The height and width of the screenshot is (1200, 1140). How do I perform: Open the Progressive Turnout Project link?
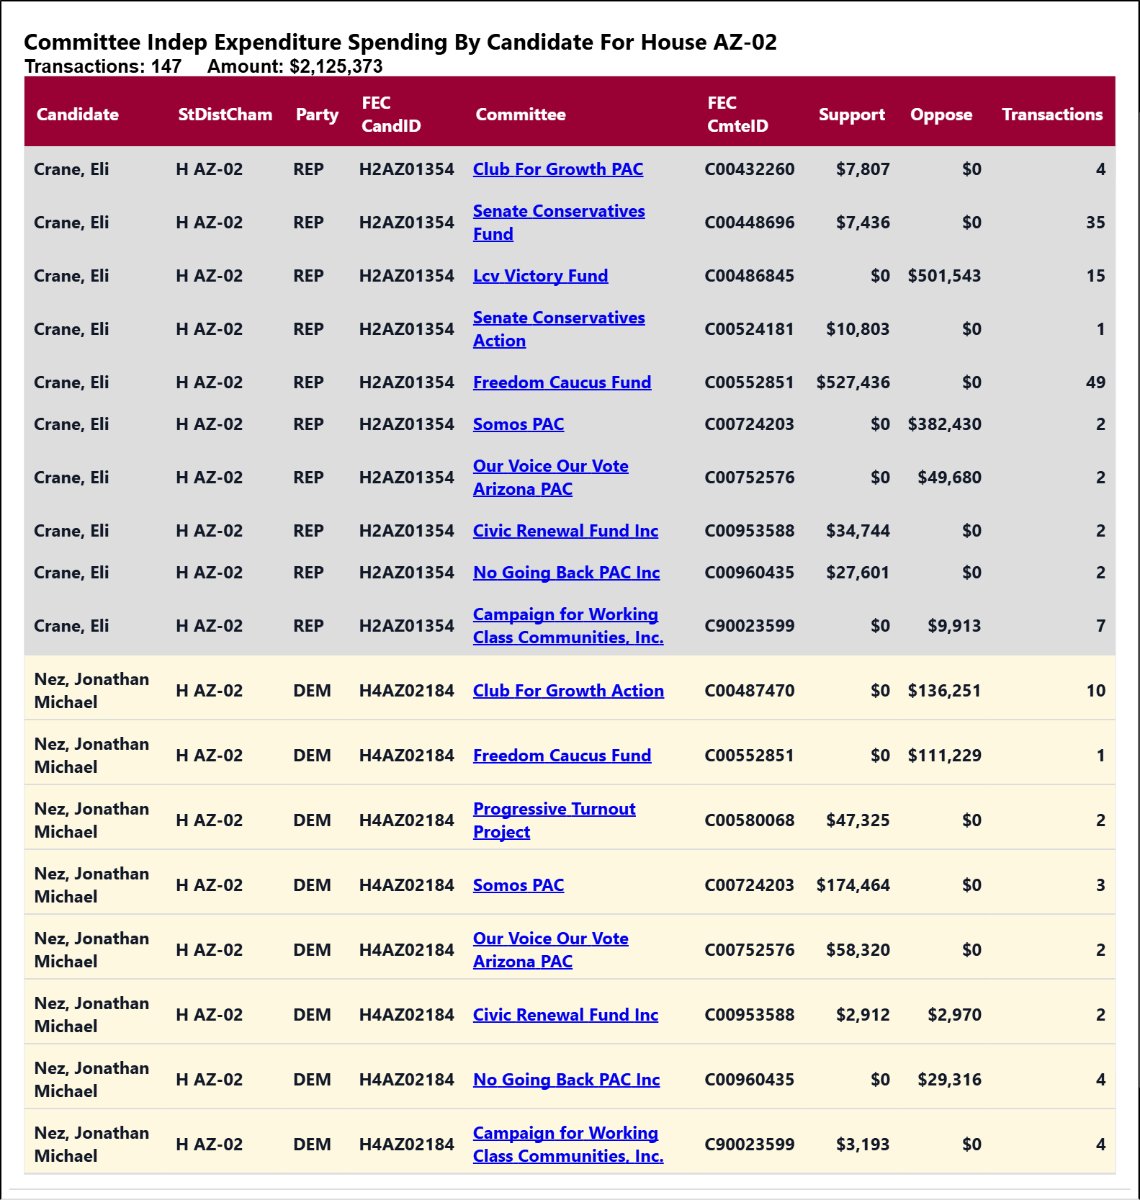(x=554, y=820)
